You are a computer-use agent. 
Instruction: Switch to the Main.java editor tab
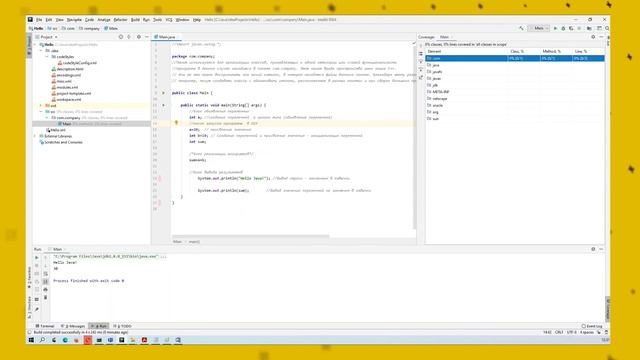point(164,37)
